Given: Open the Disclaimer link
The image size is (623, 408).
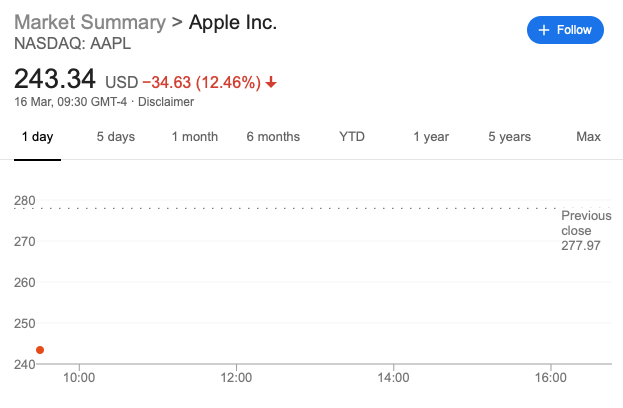Looking at the screenshot, I should tap(166, 102).
